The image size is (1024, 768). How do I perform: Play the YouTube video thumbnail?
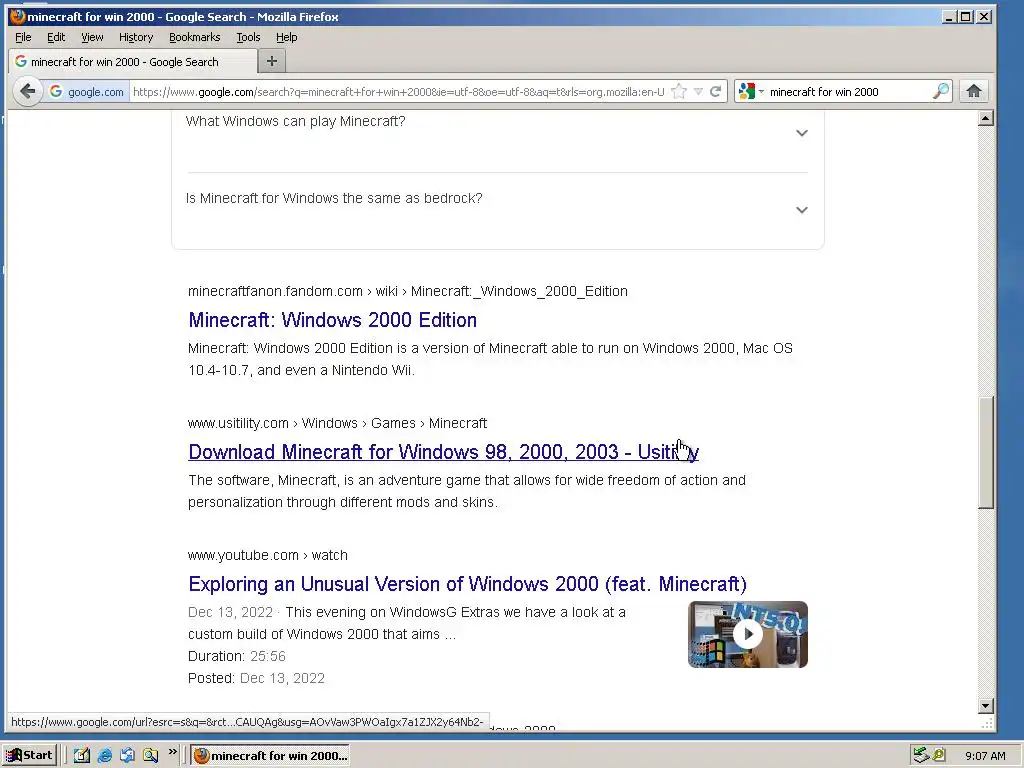pyautogui.click(x=748, y=634)
